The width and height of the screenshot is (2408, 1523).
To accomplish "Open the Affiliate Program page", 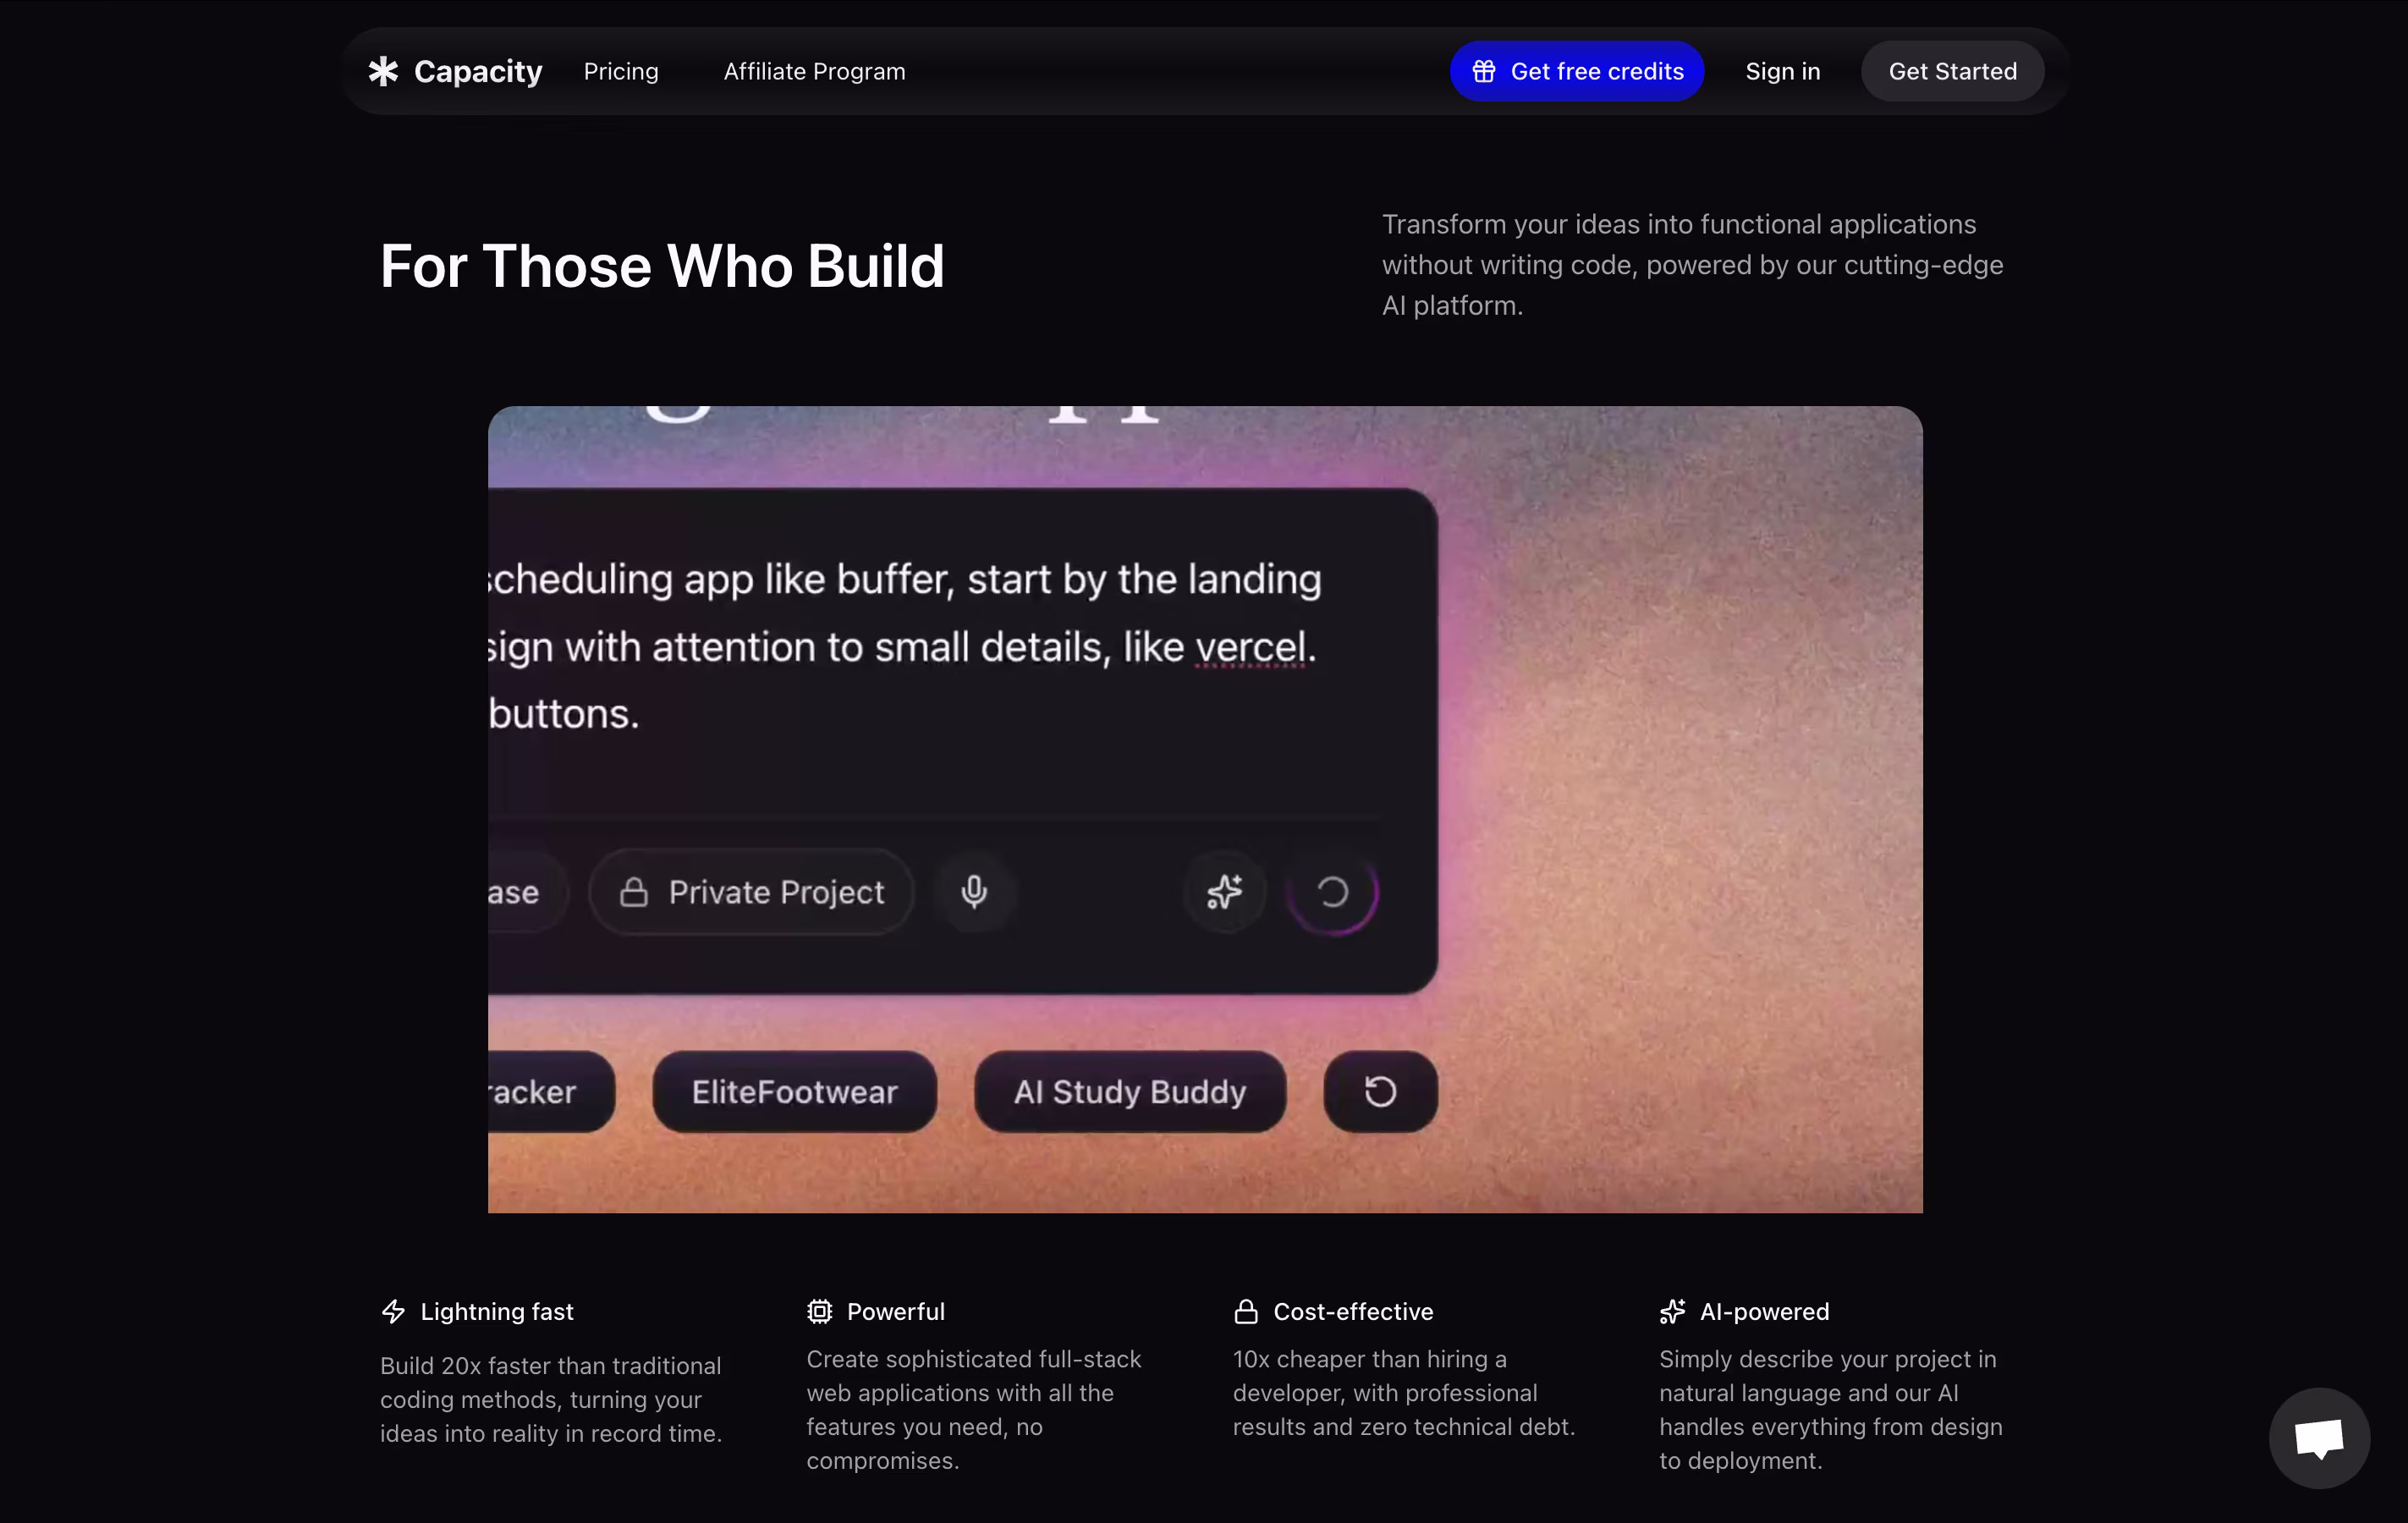I will [x=814, y=71].
